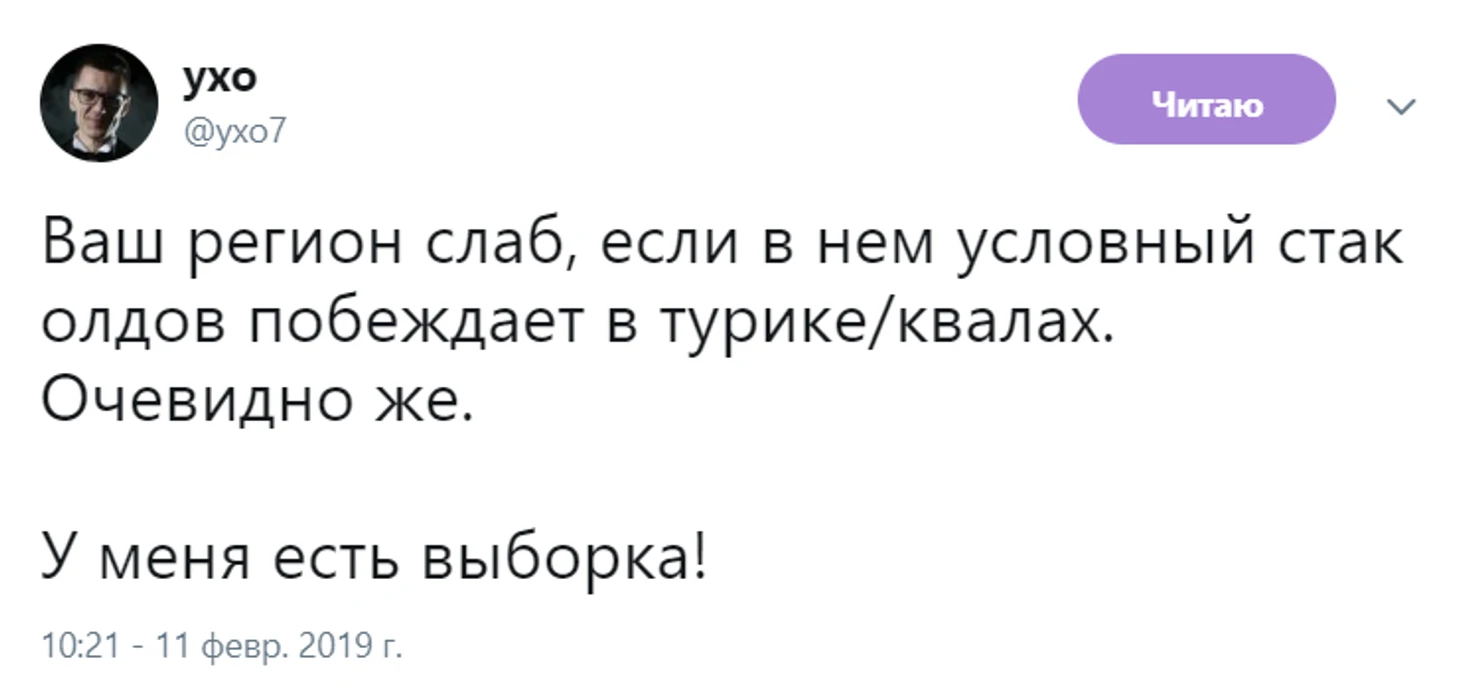Screen dimensions: 1460x694
Task: Click the word Очевидно in the tweet
Action: point(196,405)
